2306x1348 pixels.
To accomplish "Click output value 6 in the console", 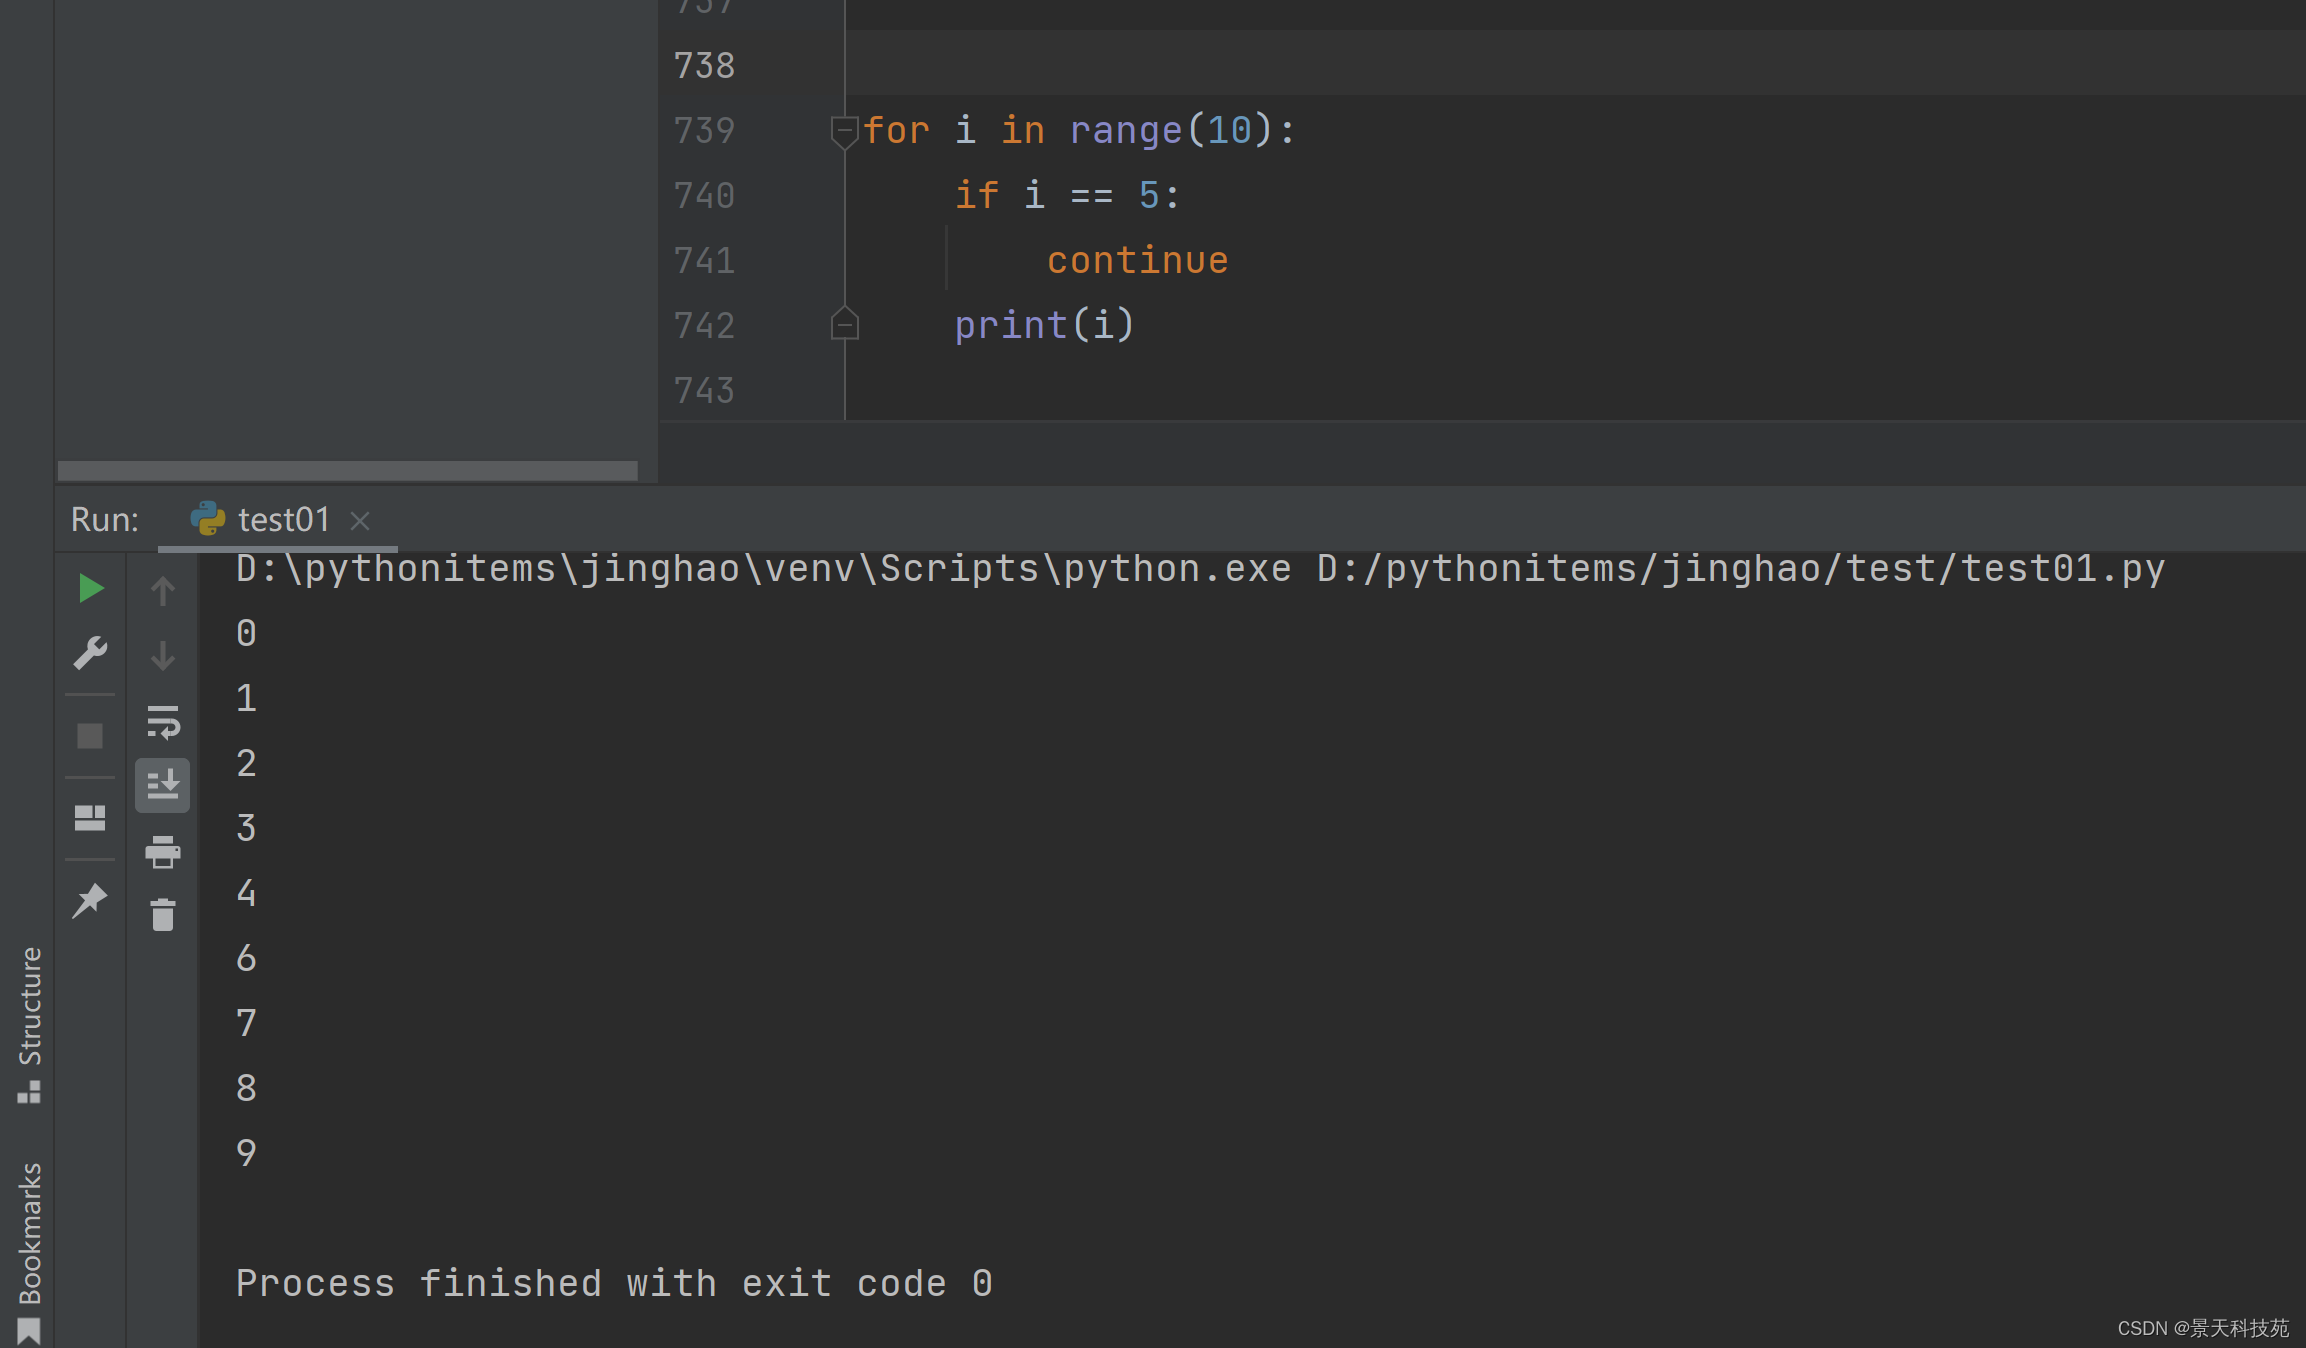I will 246,959.
